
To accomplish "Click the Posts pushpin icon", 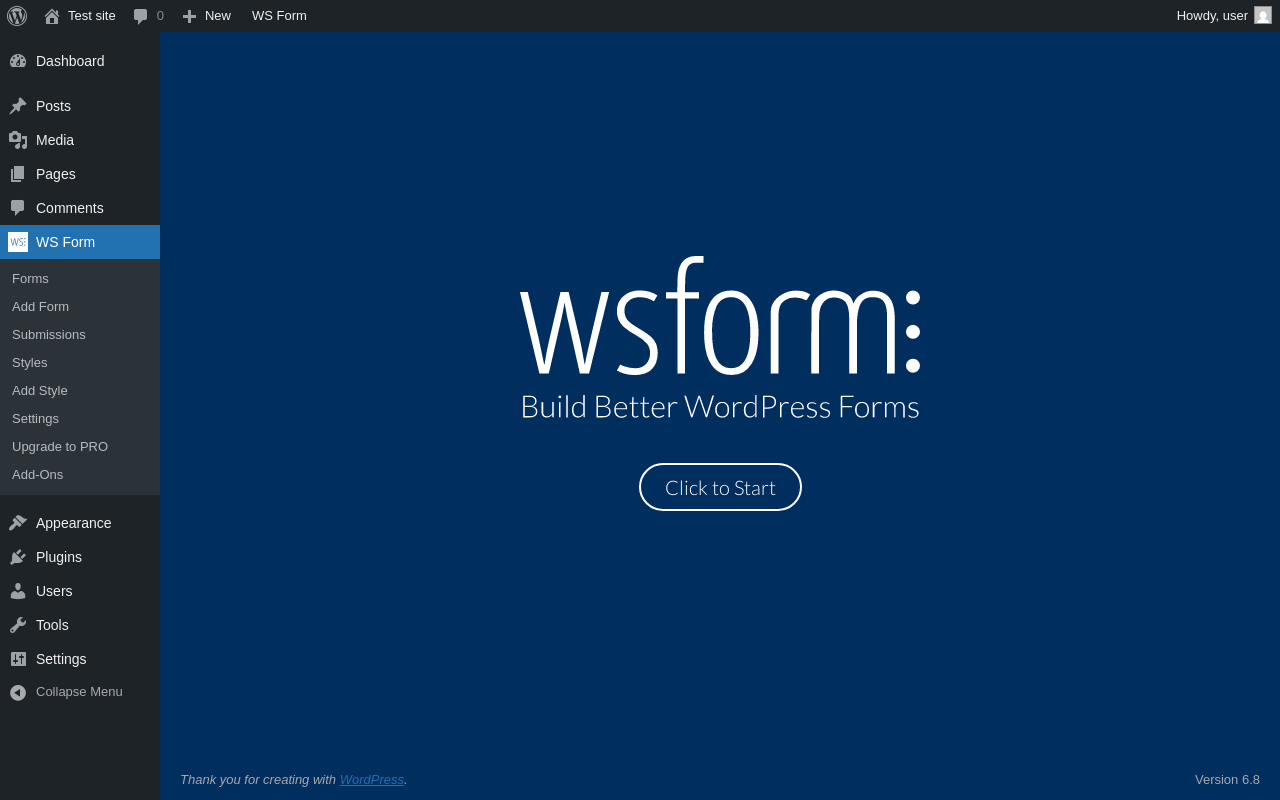I will click(x=18, y=106).
